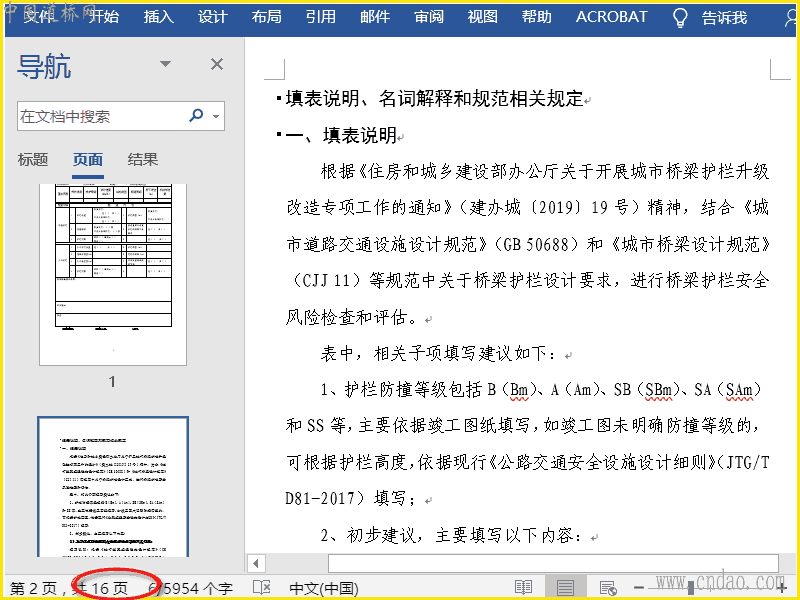Screen dimensions: 800x600
Task: Click the zoom out minus button
Action: [x=638, y=588]
